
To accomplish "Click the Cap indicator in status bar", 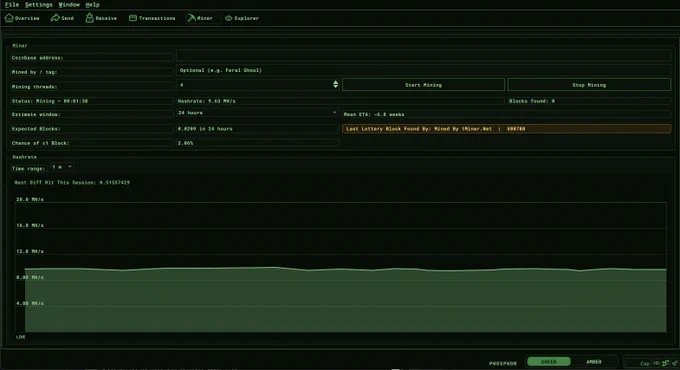I will point(644,363).
